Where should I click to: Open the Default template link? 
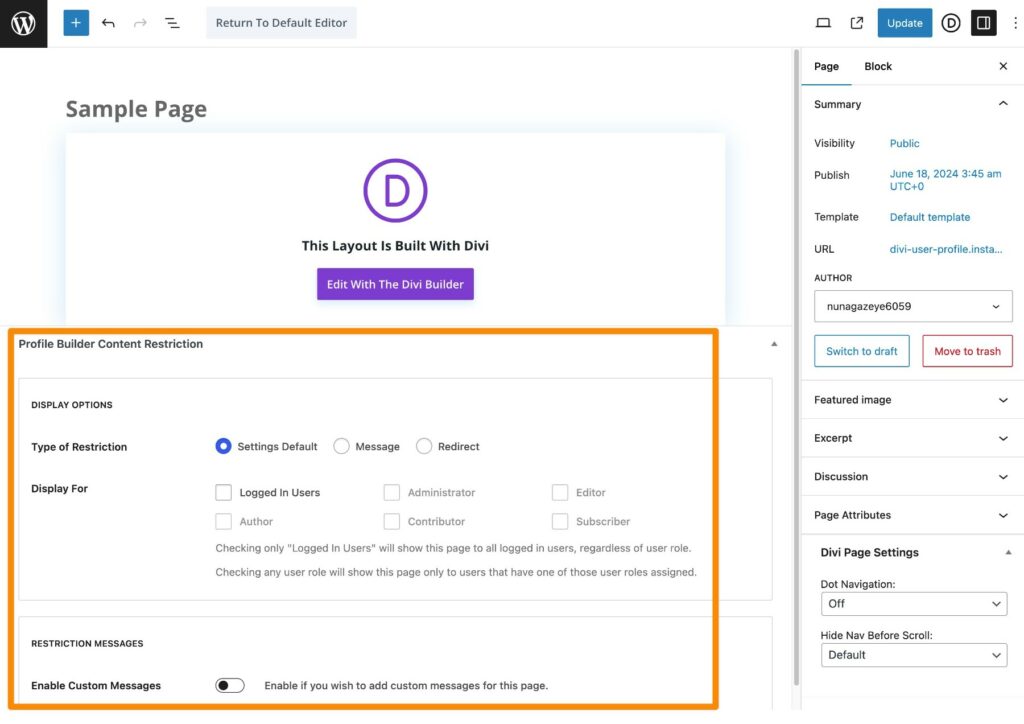point(929,217)
